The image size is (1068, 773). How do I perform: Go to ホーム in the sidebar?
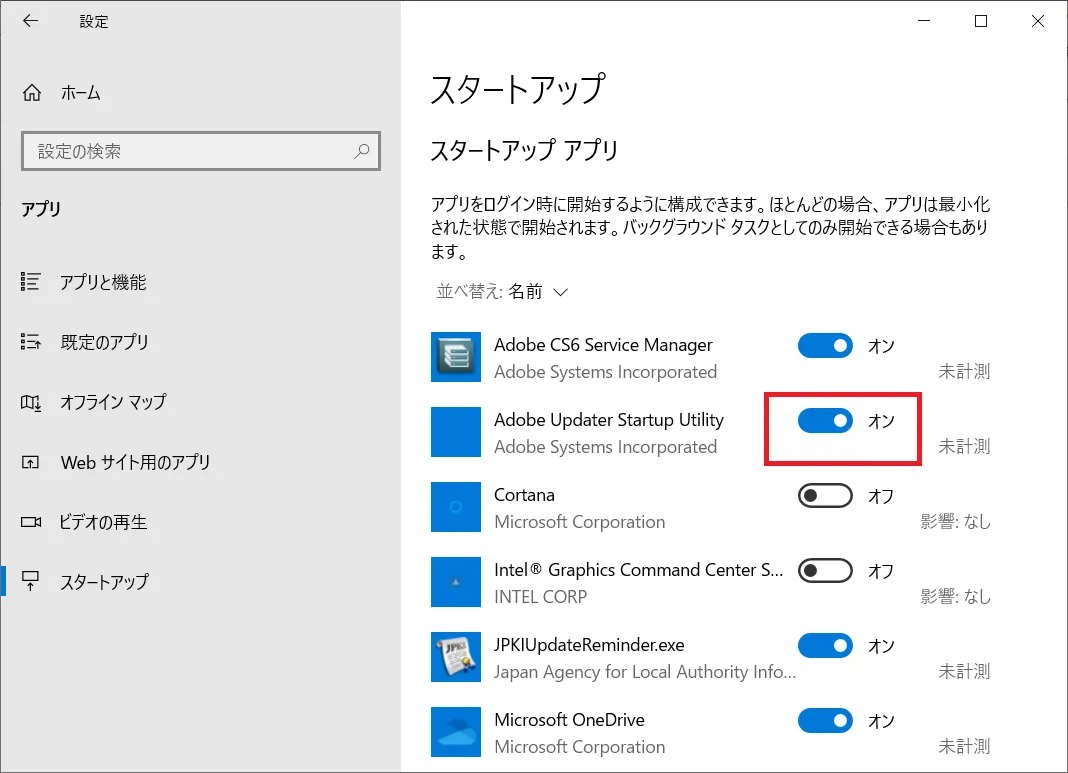80,93
